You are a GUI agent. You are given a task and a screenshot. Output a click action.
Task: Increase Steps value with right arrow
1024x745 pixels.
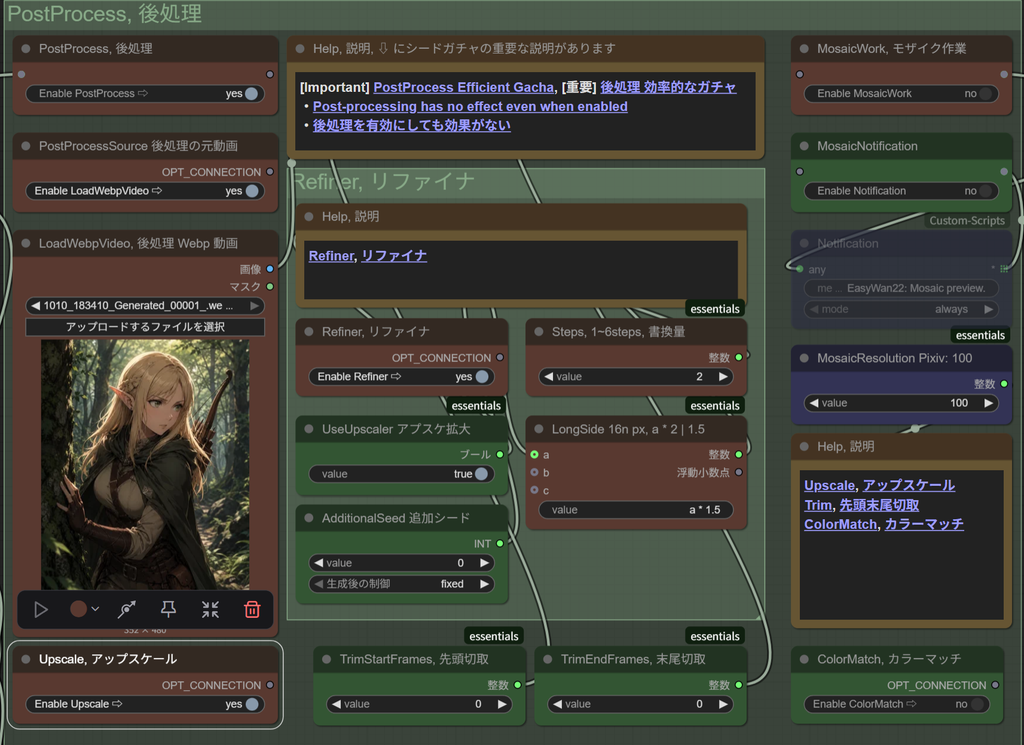point(723,377)
